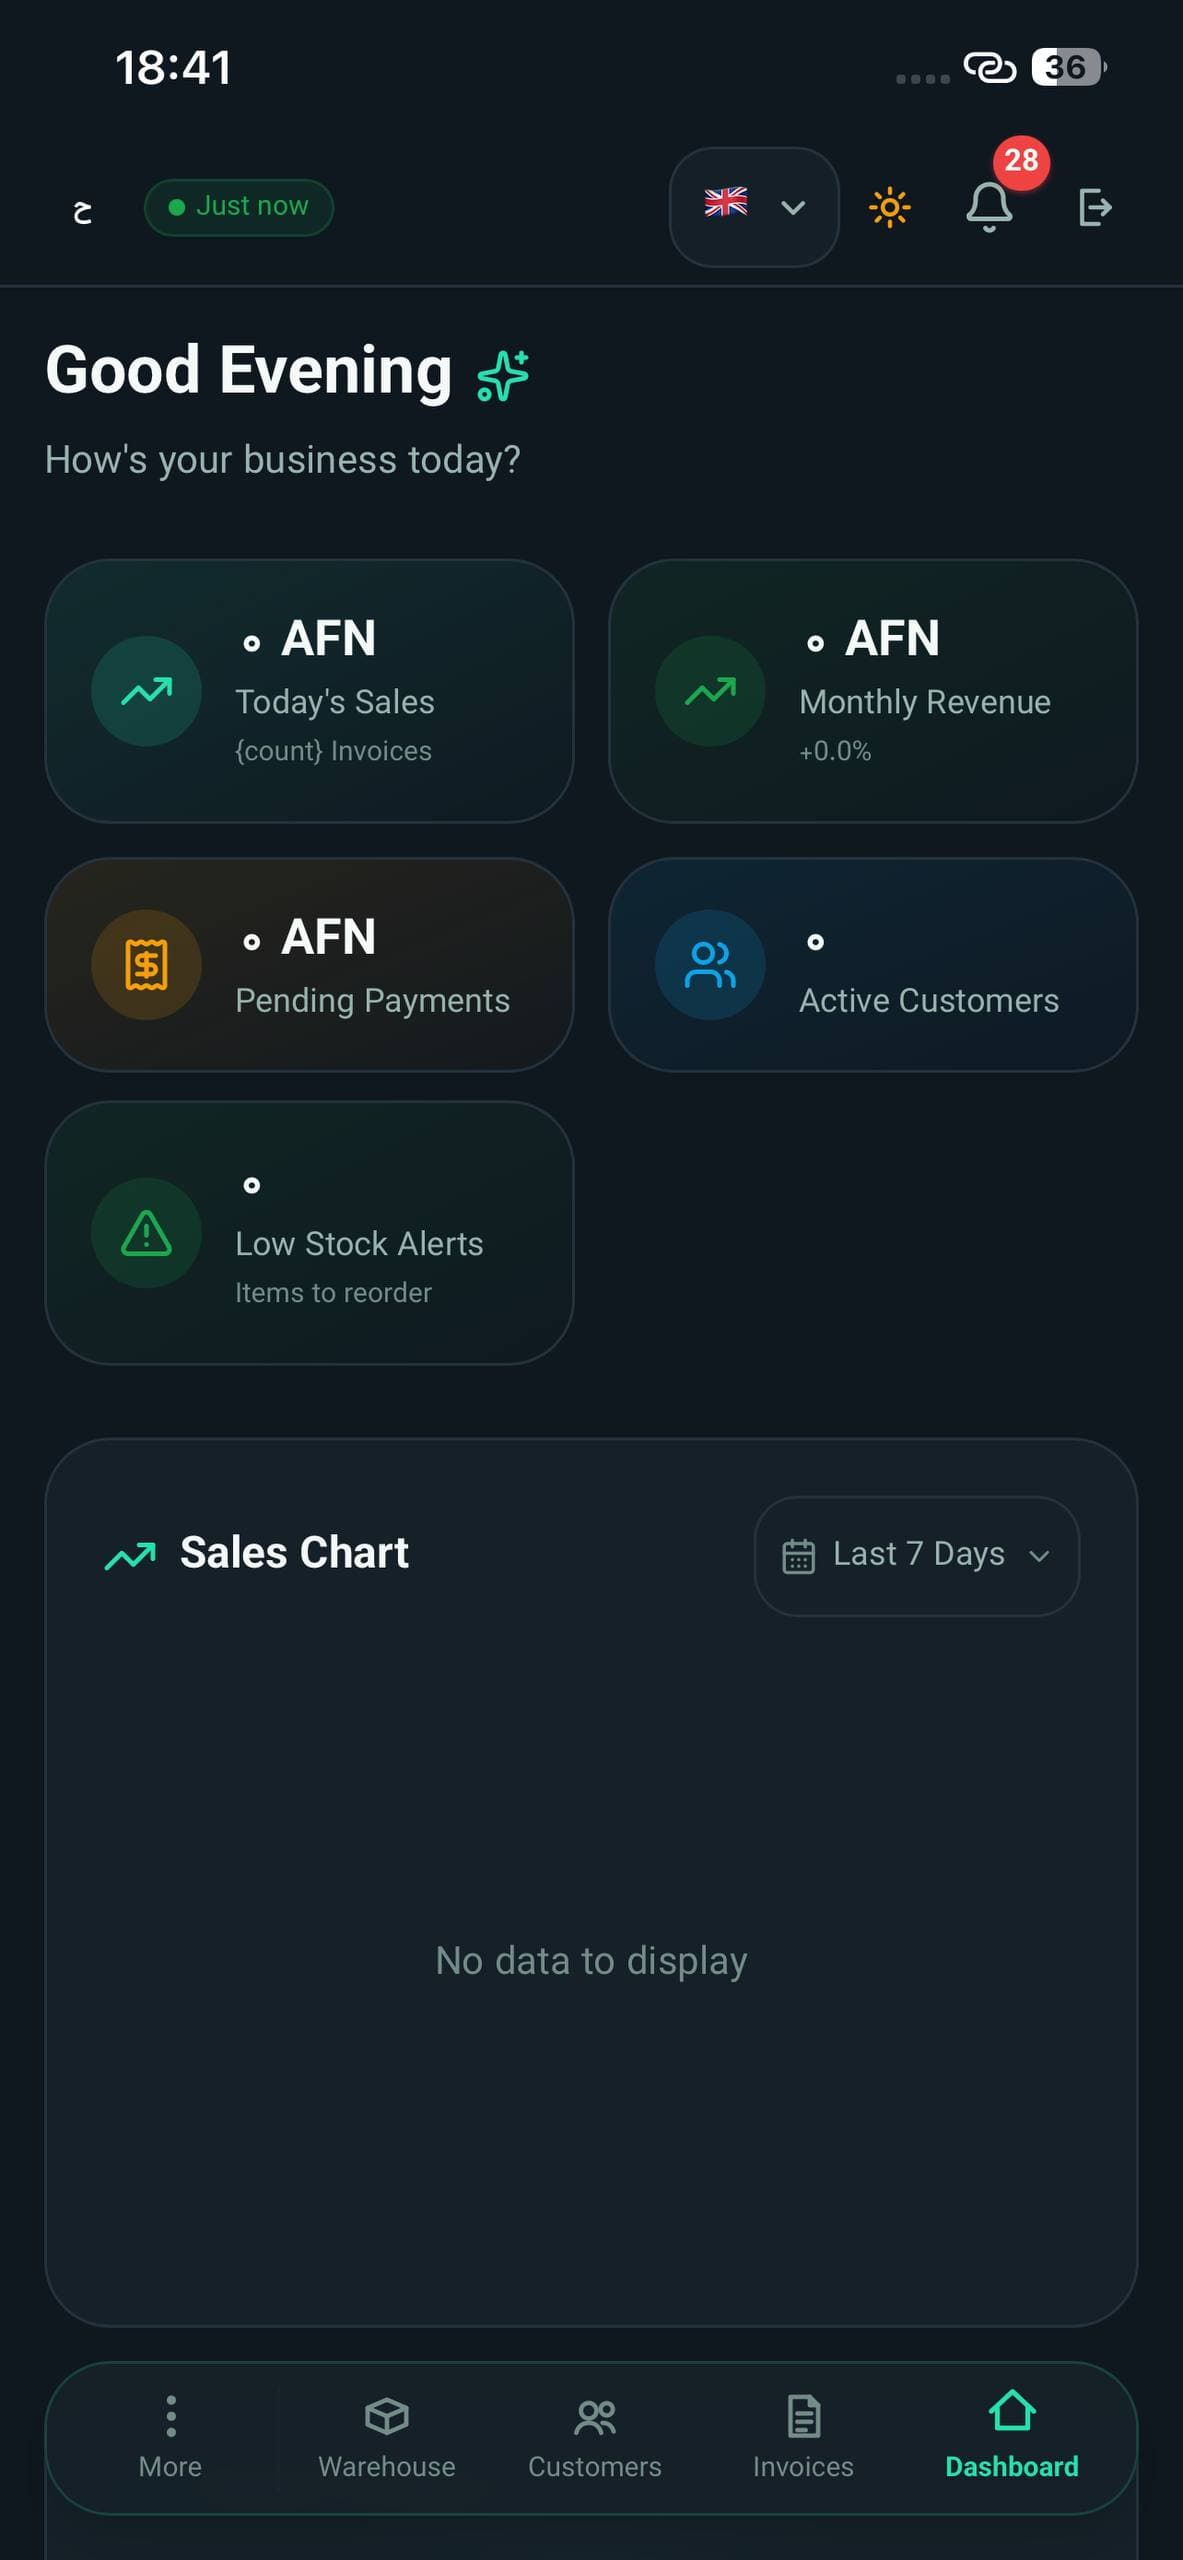Viewport: 1183px width, 2560px height.
Task: Tap the Active Customers people icon
Action: click(710, 965)
